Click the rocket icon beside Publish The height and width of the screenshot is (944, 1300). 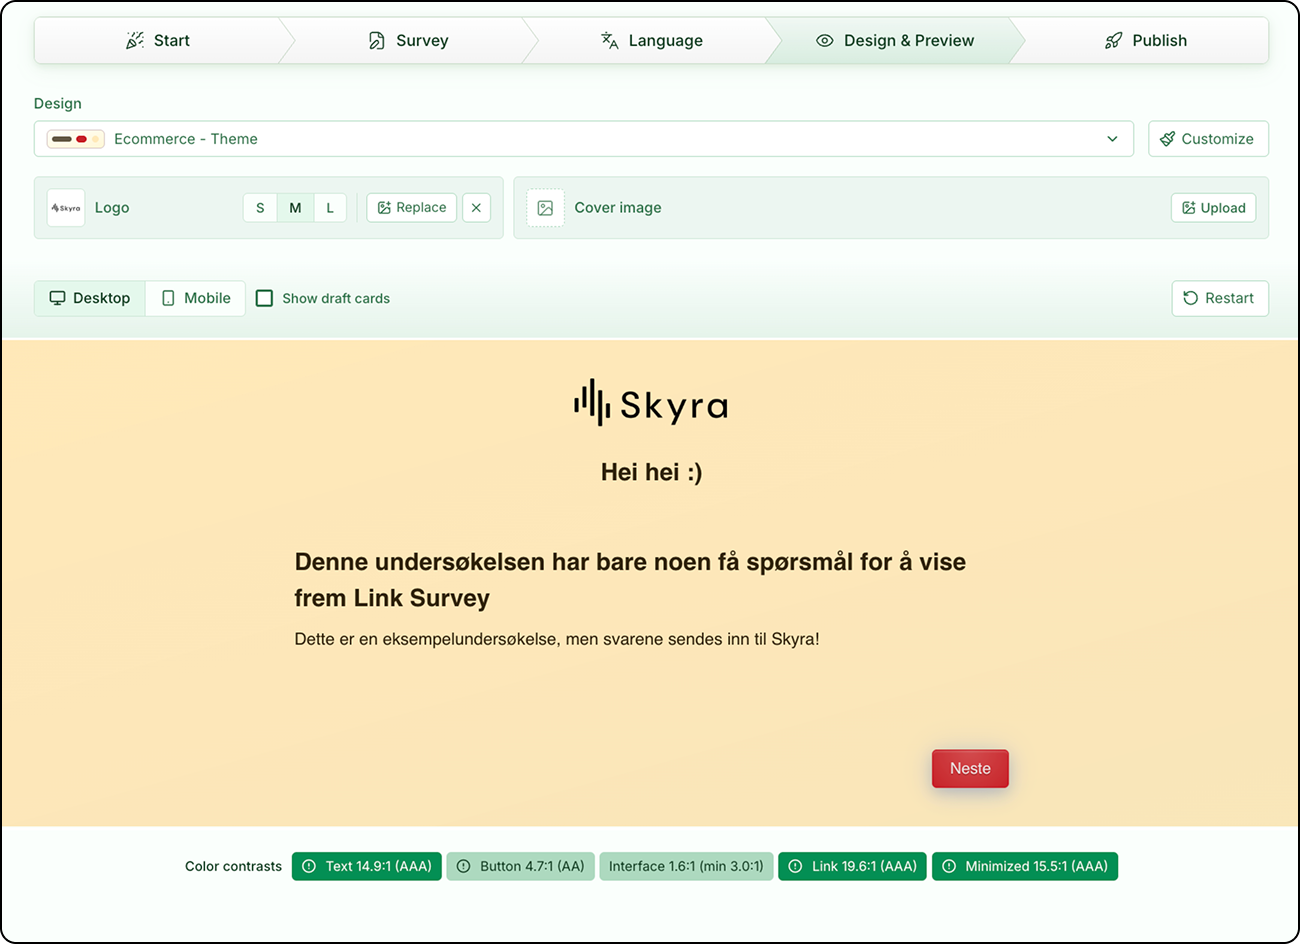[1113, 41]
